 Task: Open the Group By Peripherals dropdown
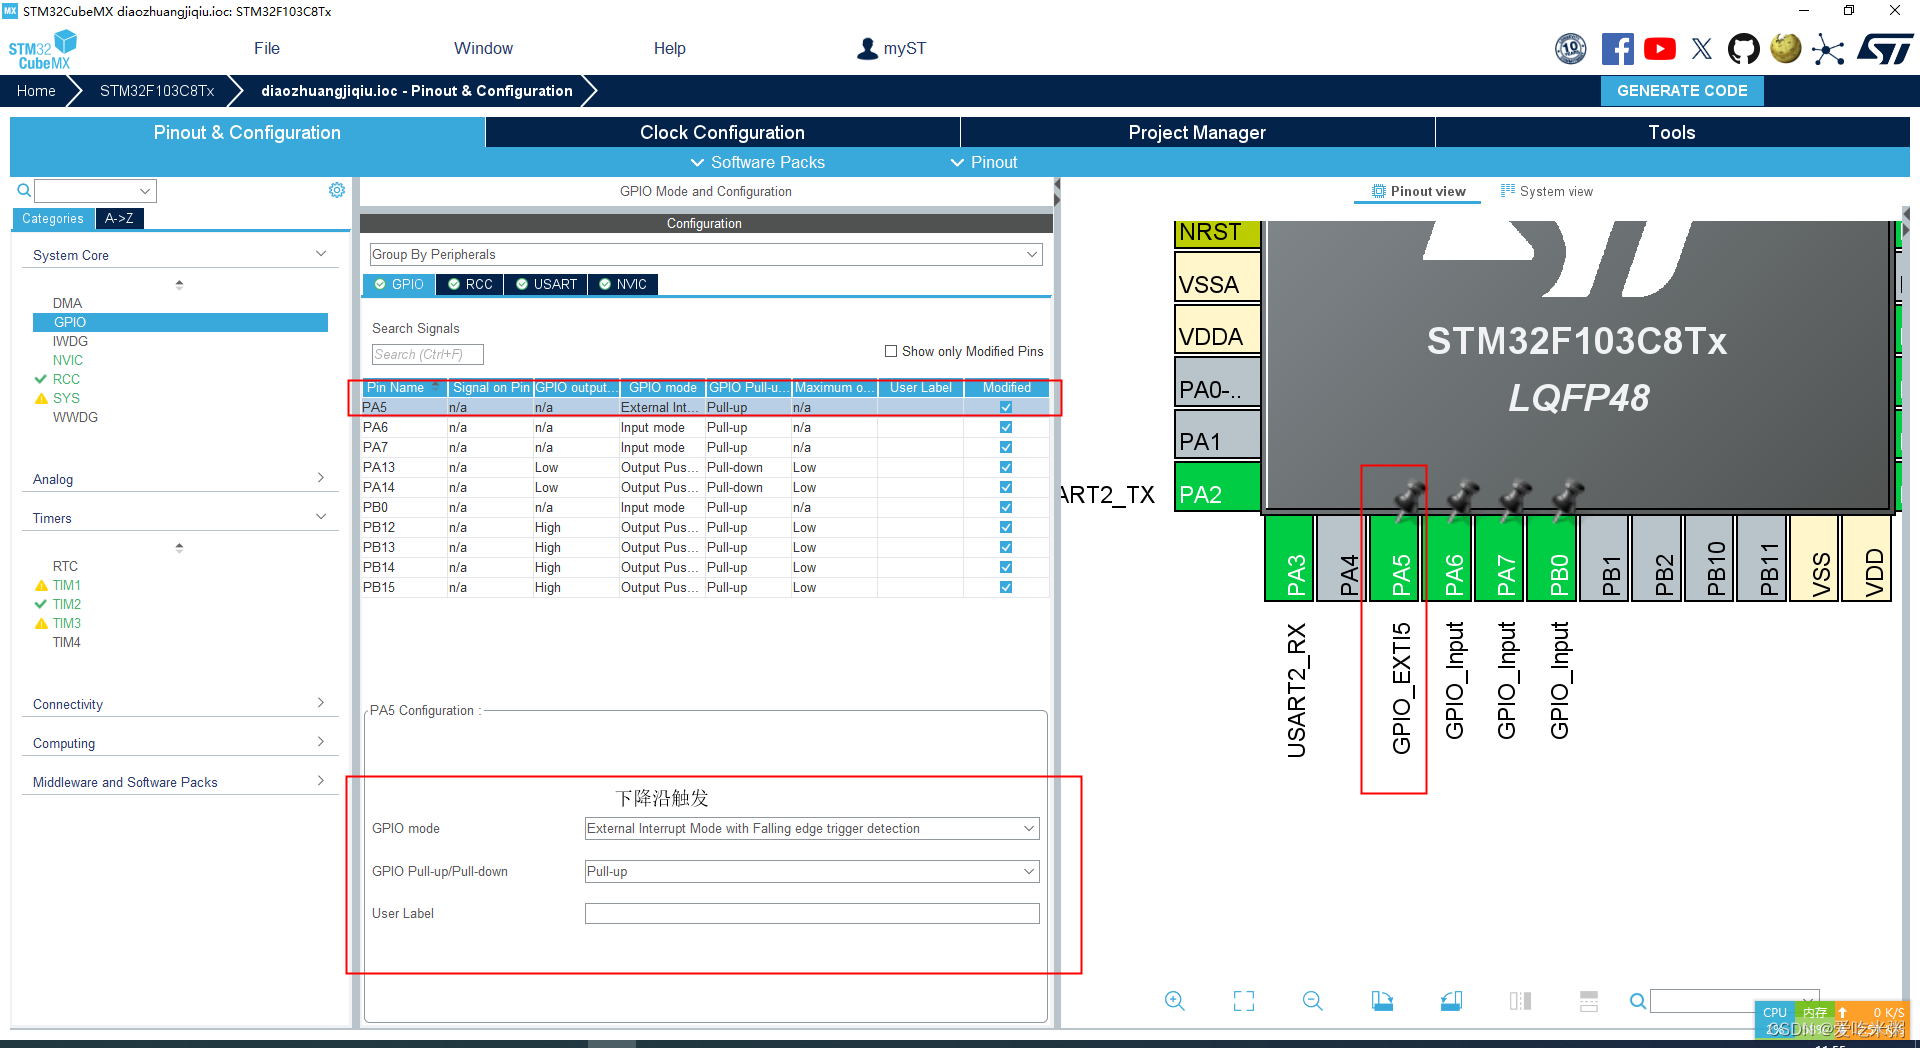(x=706, y=254)
